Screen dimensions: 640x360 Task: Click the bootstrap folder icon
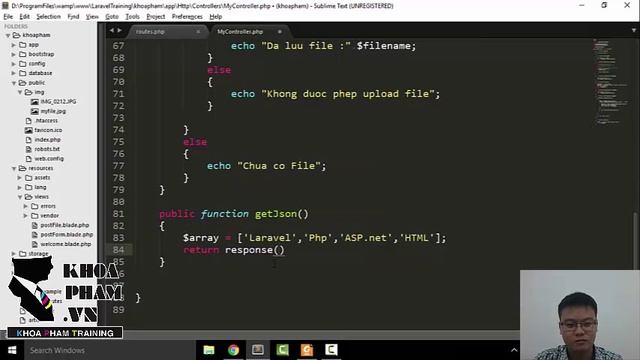click(x=23, y=54)
